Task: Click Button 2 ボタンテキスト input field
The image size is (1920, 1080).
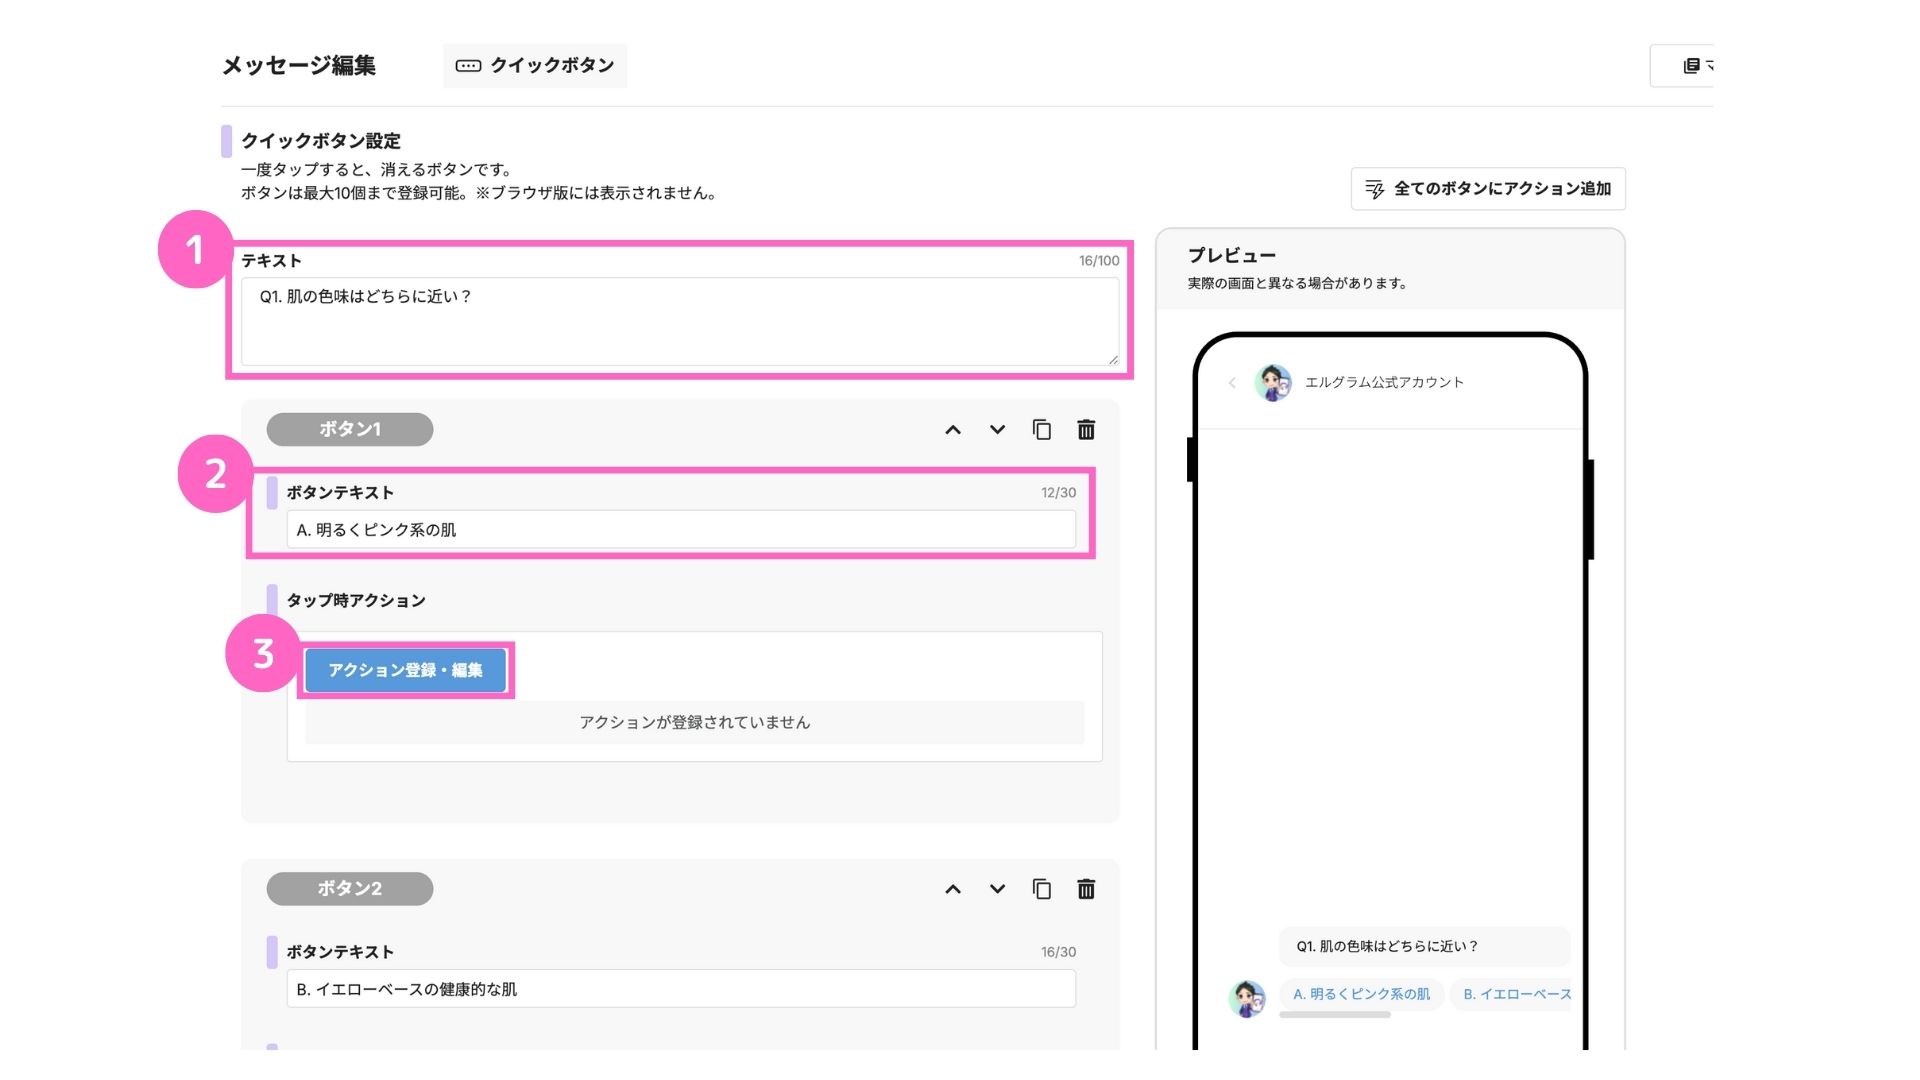Action: 680,989
